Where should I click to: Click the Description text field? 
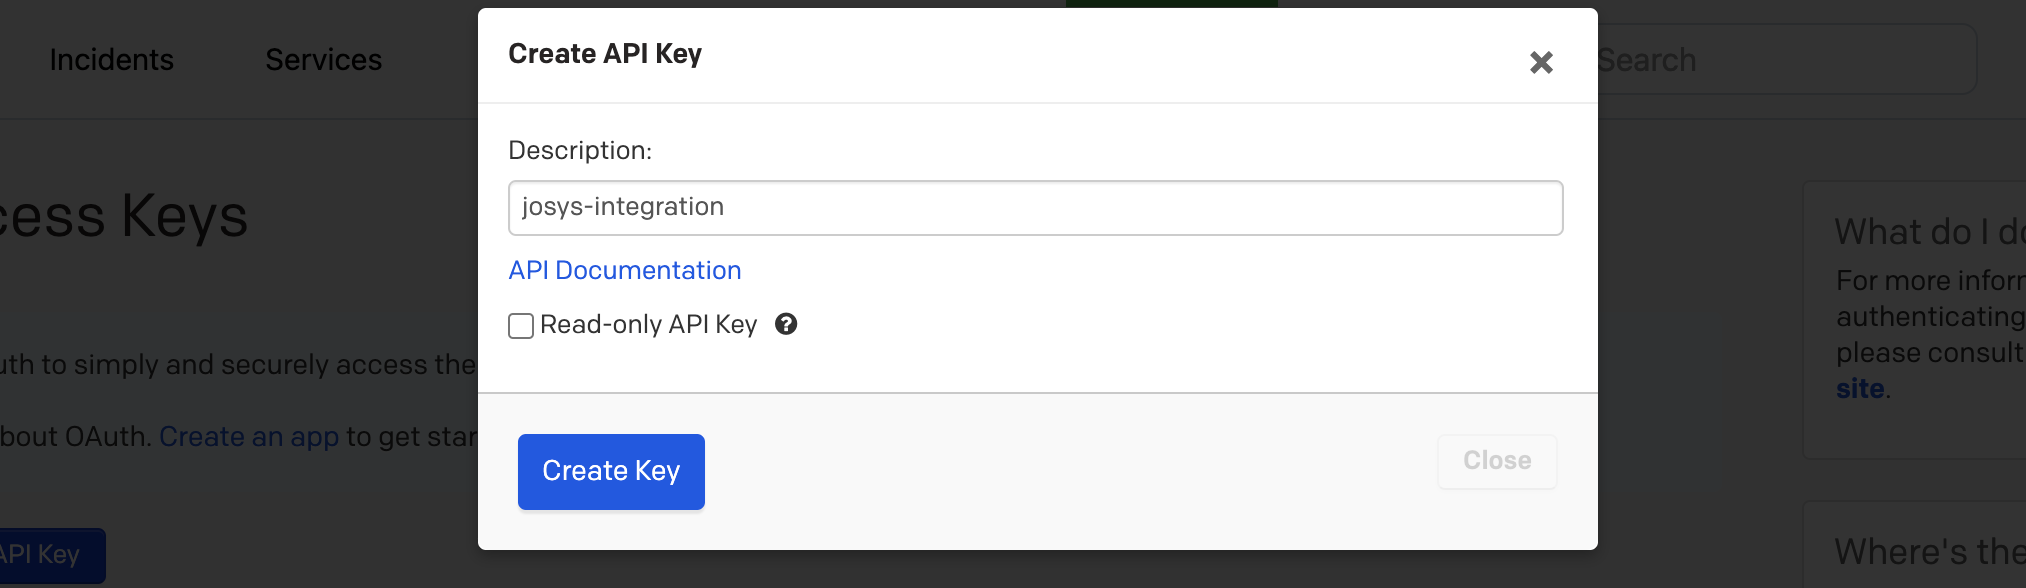pyautogui.click(x=1035, y=208)
